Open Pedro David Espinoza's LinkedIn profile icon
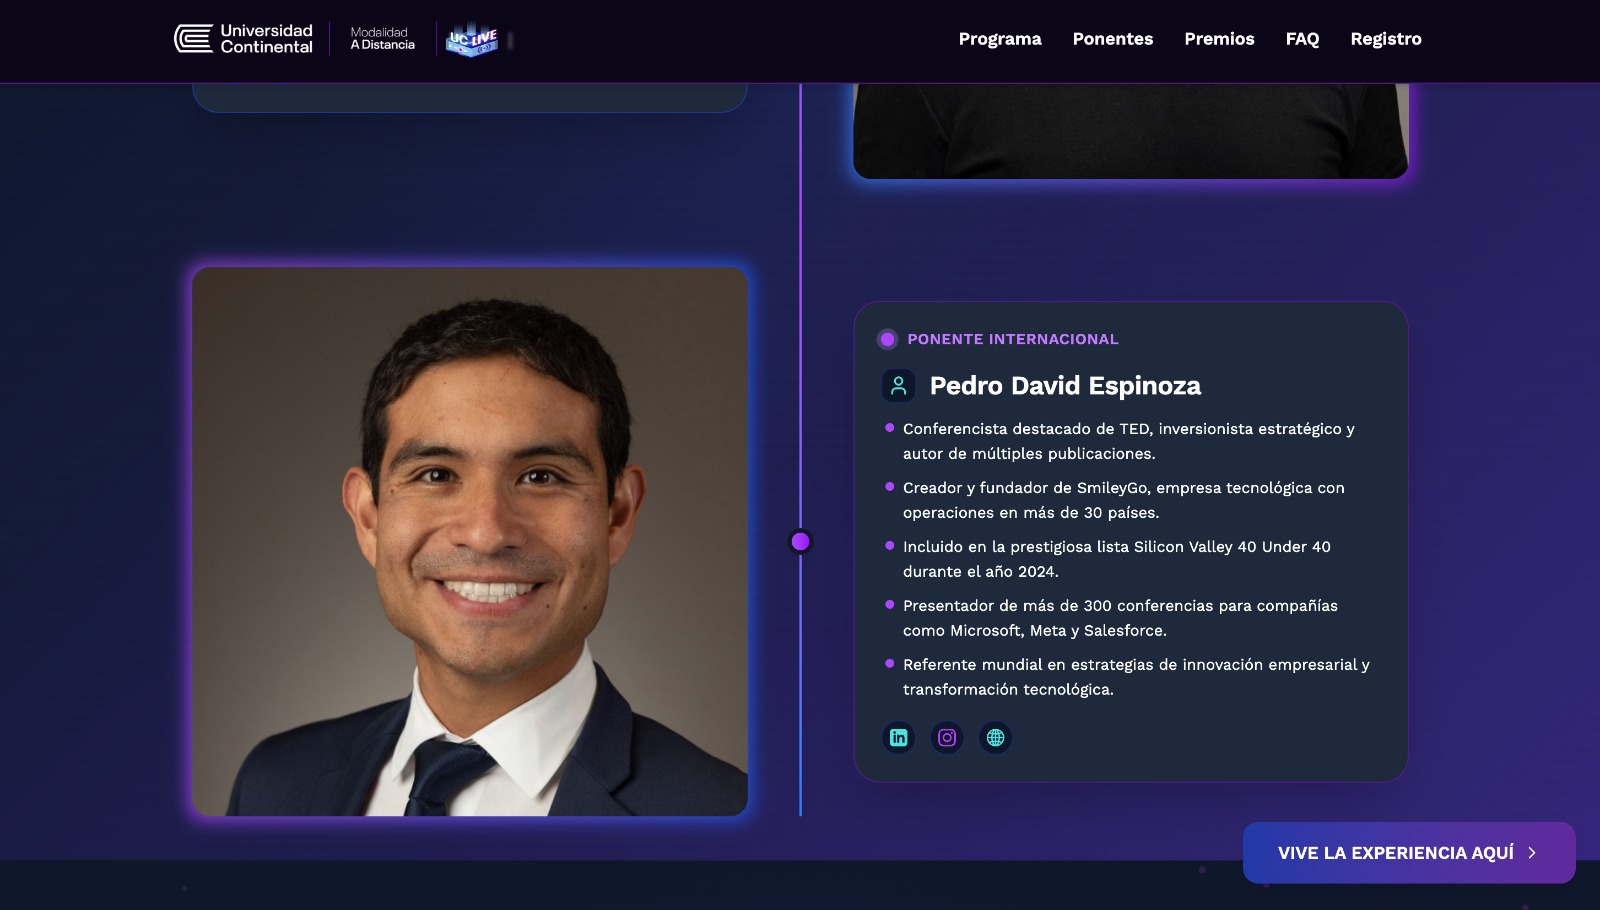Viewport: 1600px width, 910px height. tap(898, 738)
